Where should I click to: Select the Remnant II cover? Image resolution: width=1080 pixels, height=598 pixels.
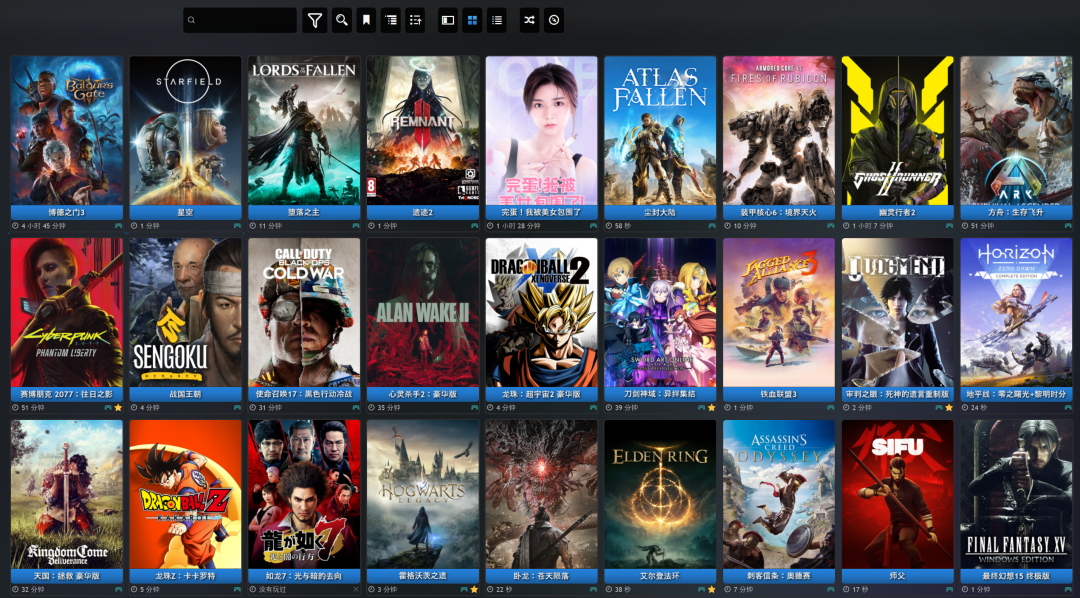423,131
